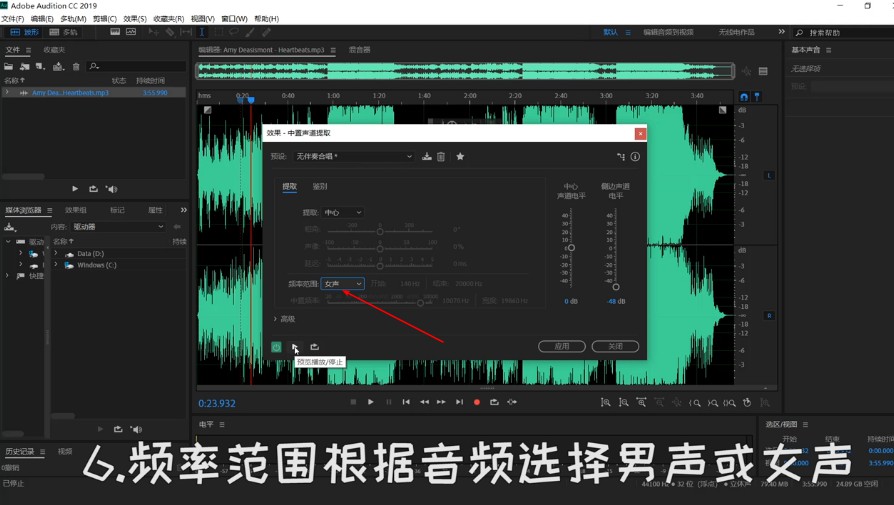
Task: Click transport fast forward button
Action: pyautogui.click(x=441, y=402)
